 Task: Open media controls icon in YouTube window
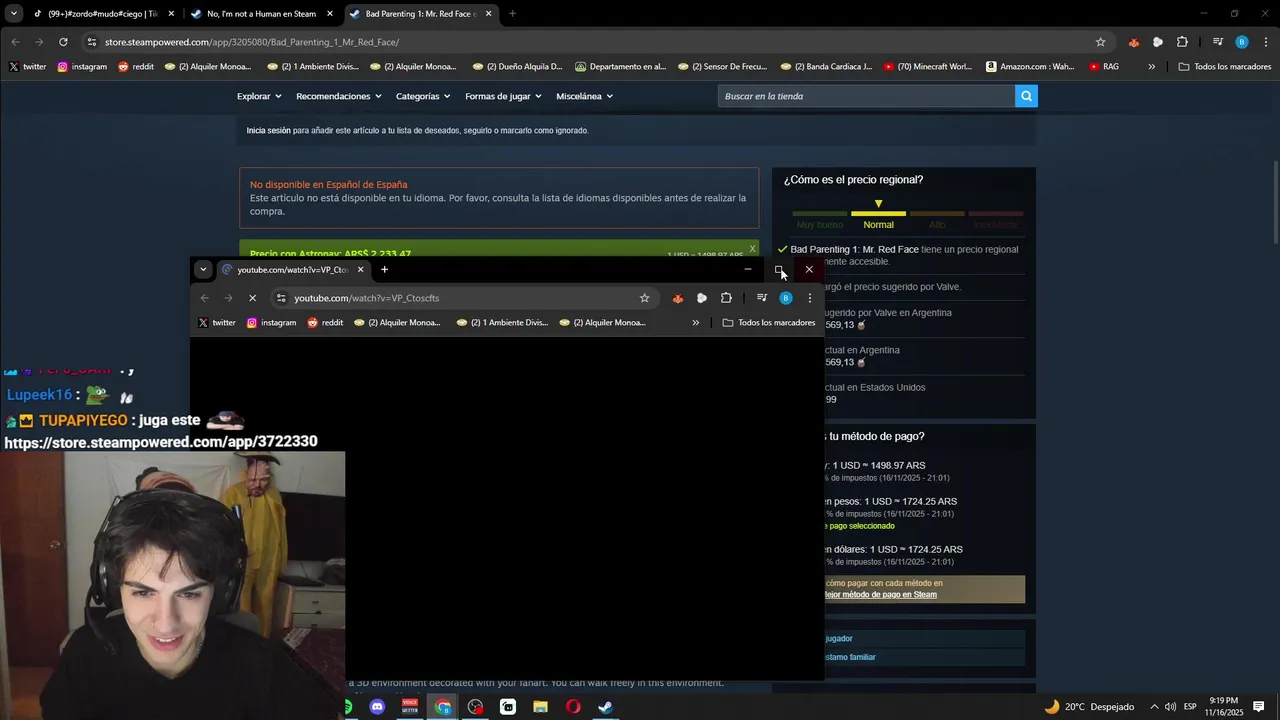(x=761, y=298)
